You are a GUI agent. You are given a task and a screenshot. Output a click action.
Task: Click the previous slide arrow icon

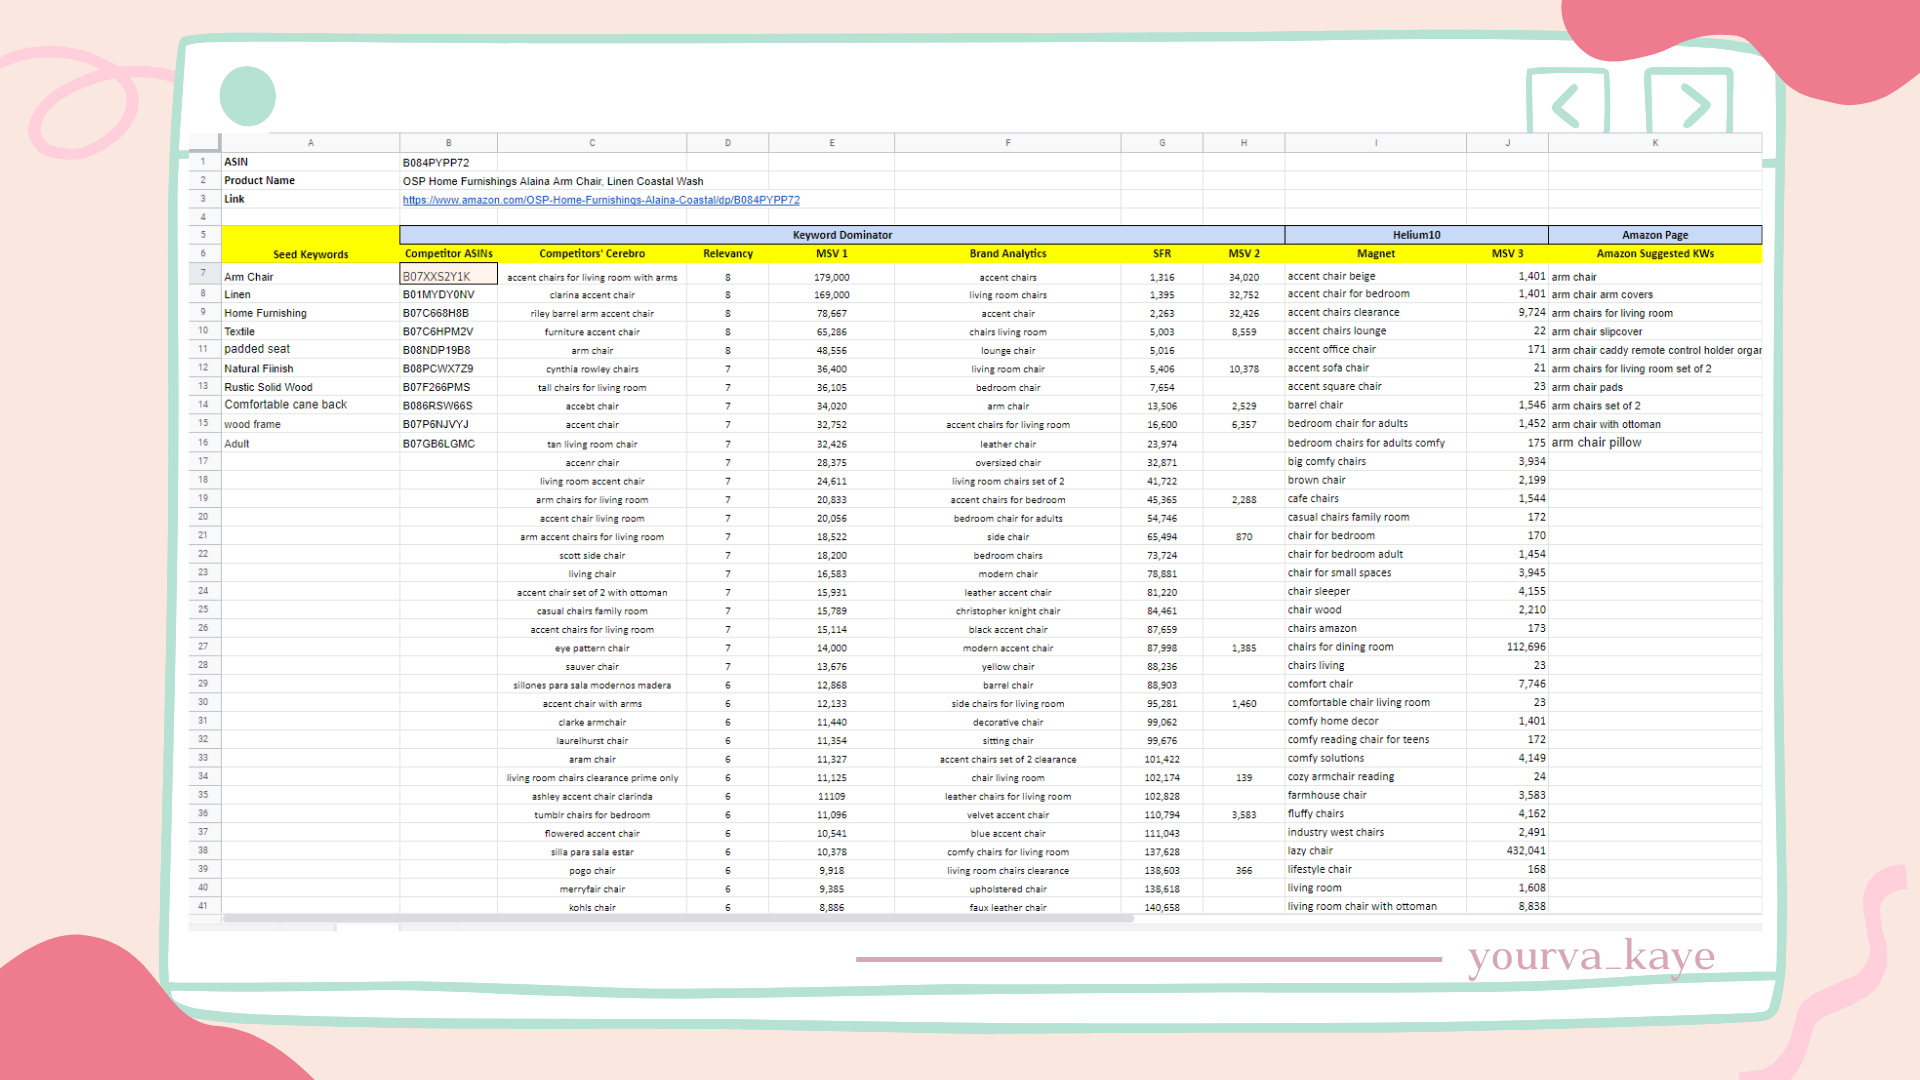coord(1567,103)
